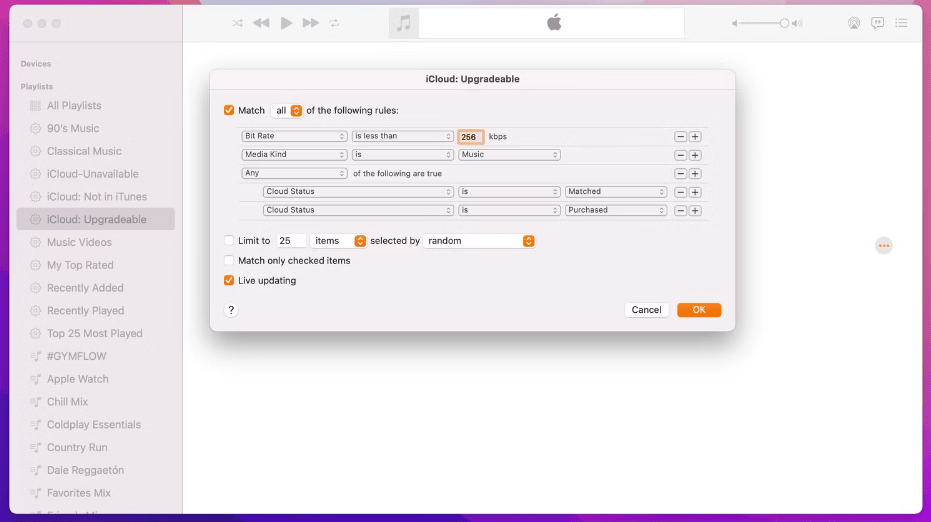Select Recently Played playlist
931x522 pixels.
pos(96,311)
